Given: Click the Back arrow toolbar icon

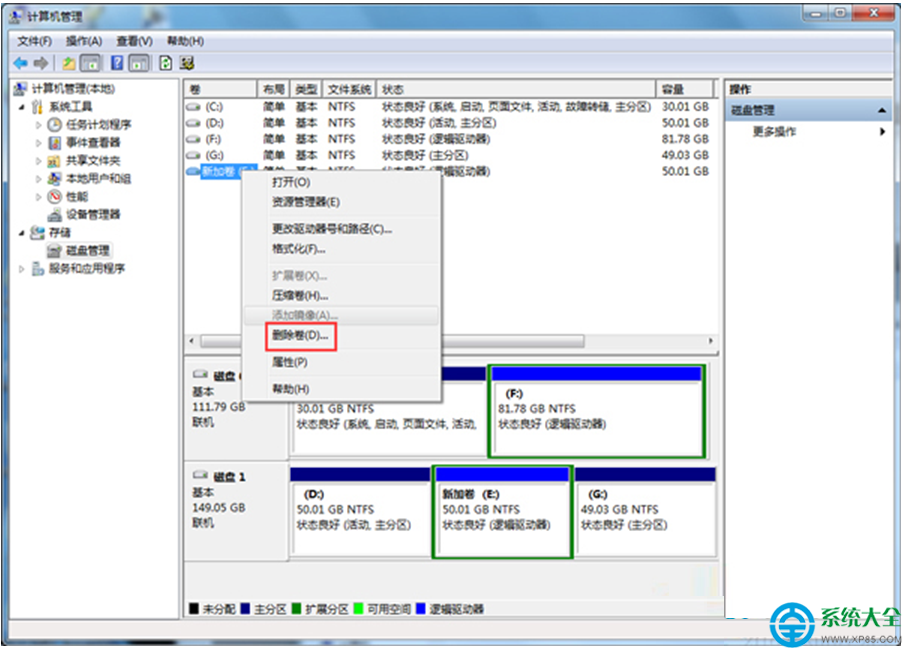Looking at the screenshot, I should (x=21, y=63).
